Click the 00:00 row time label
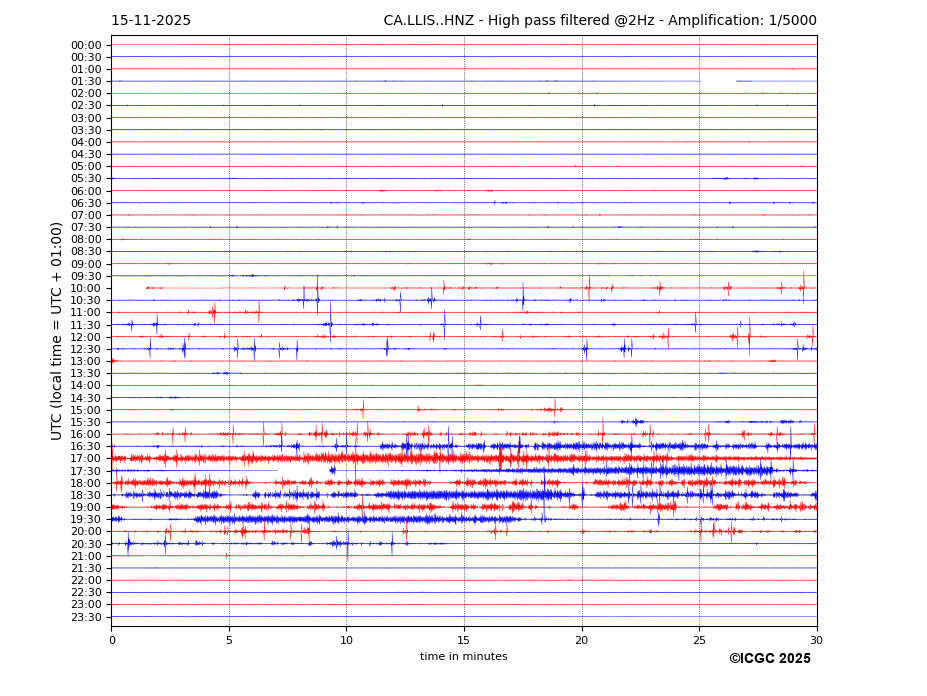Image resolution: width=927 pixels, height=696 pixels. [x=85, y=45]
